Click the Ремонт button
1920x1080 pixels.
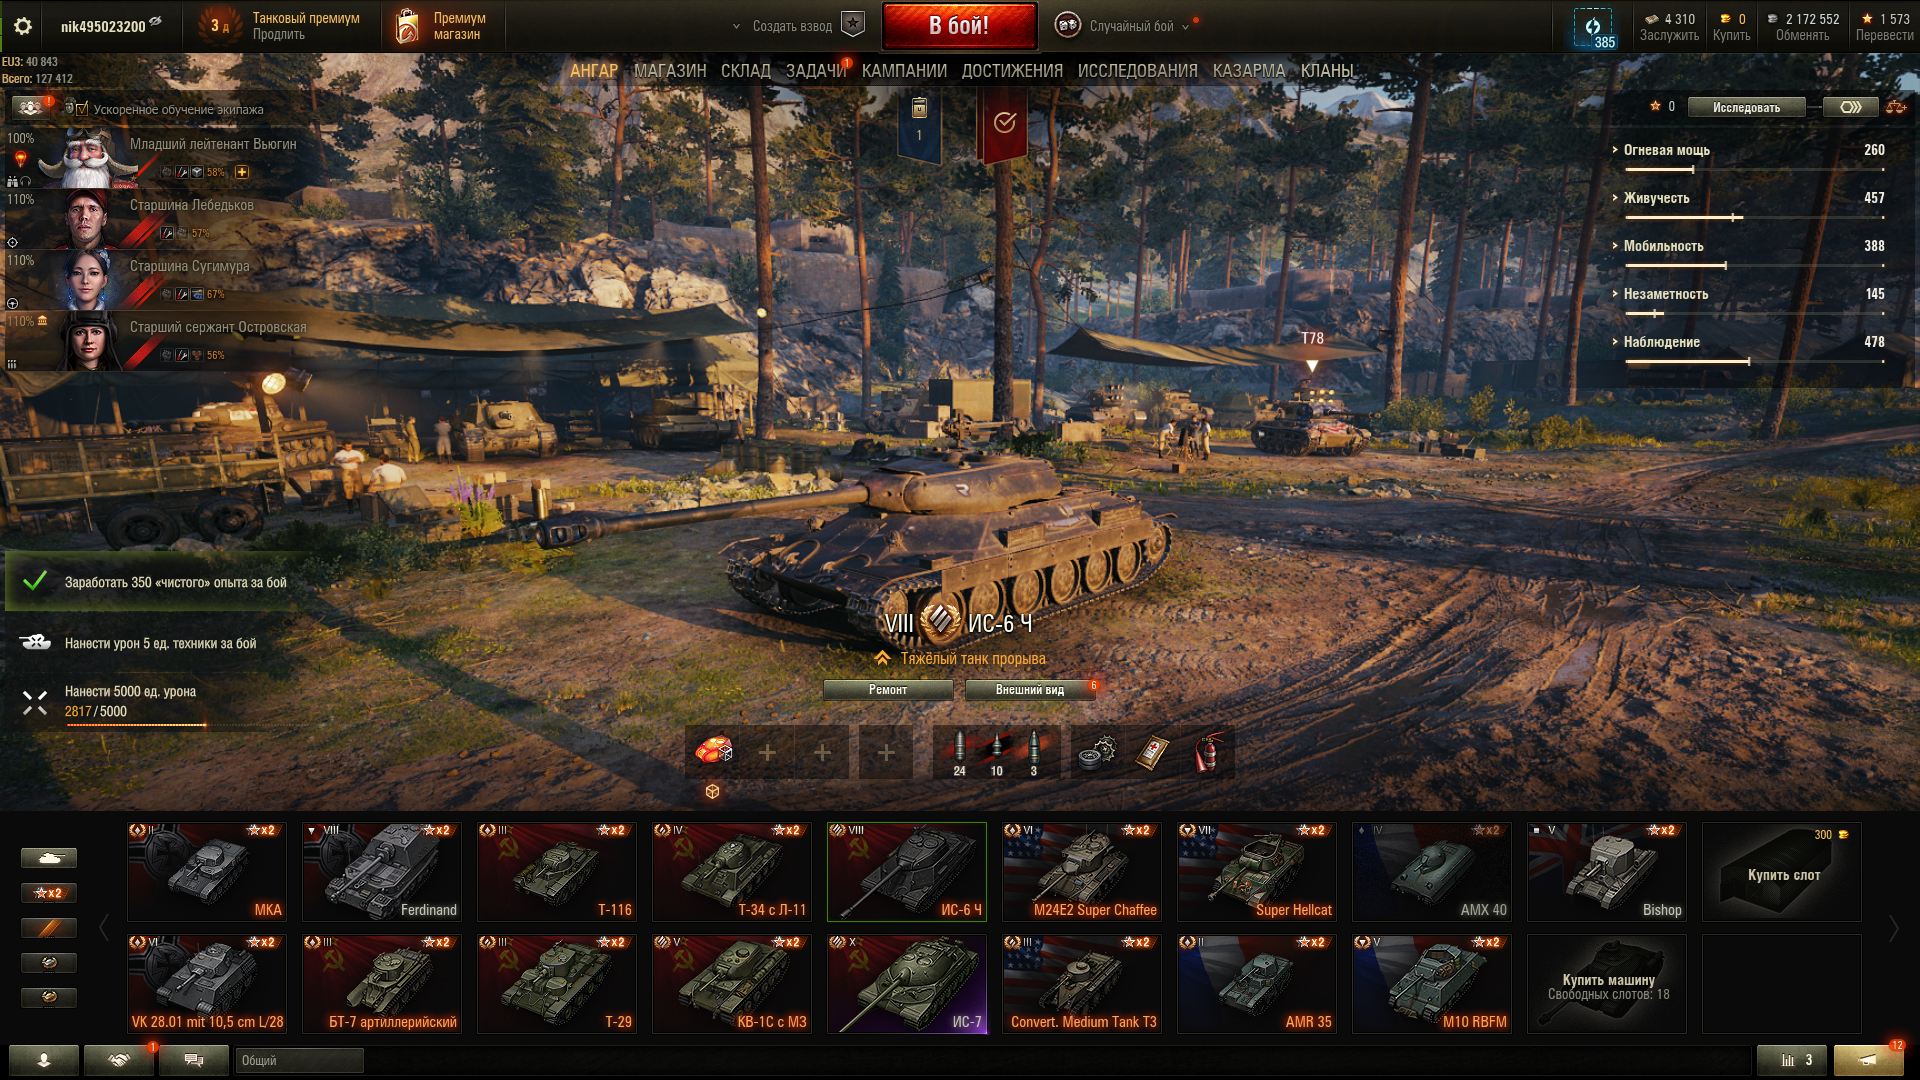point(888,690)
